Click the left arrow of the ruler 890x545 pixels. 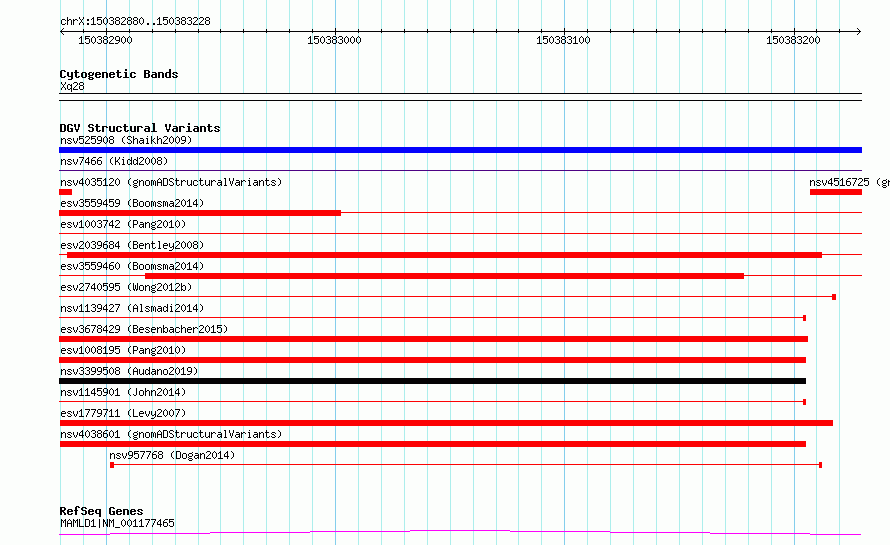(x=62, y=31)
